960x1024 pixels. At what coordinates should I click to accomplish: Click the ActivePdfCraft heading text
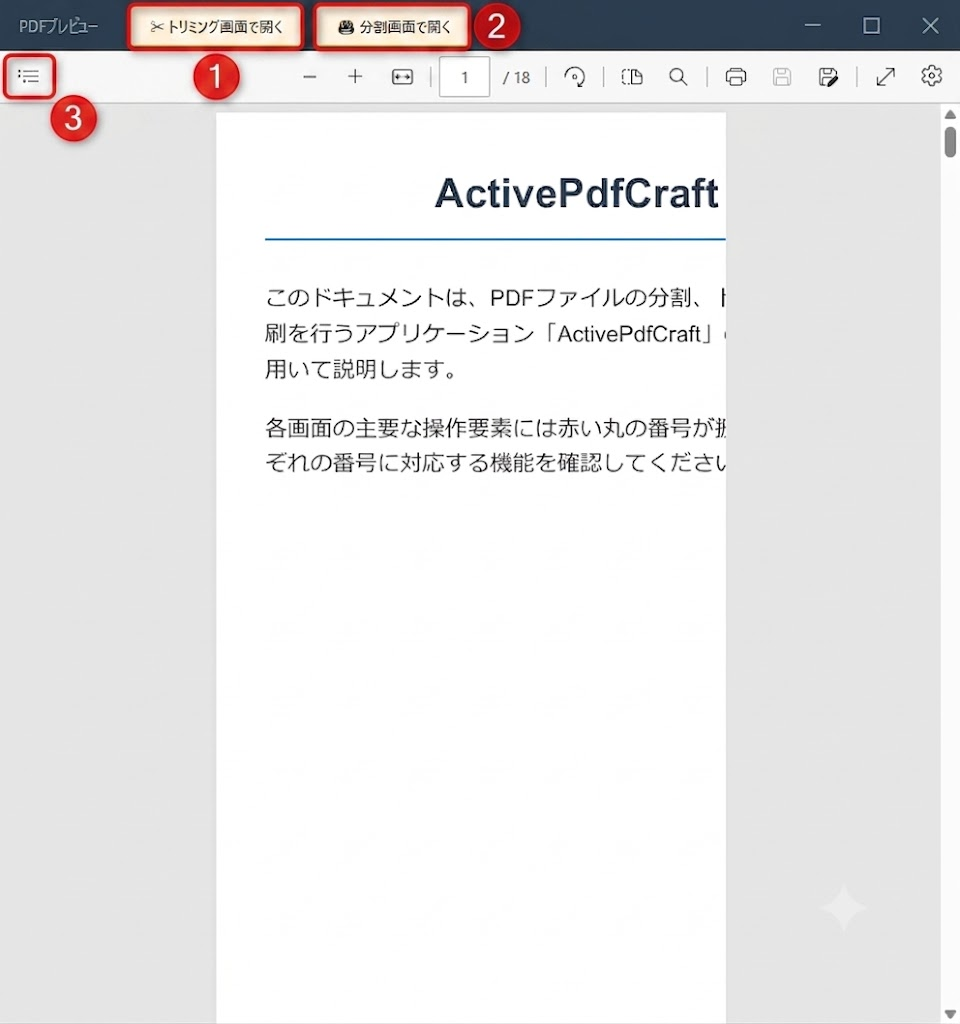coord(577,193)
